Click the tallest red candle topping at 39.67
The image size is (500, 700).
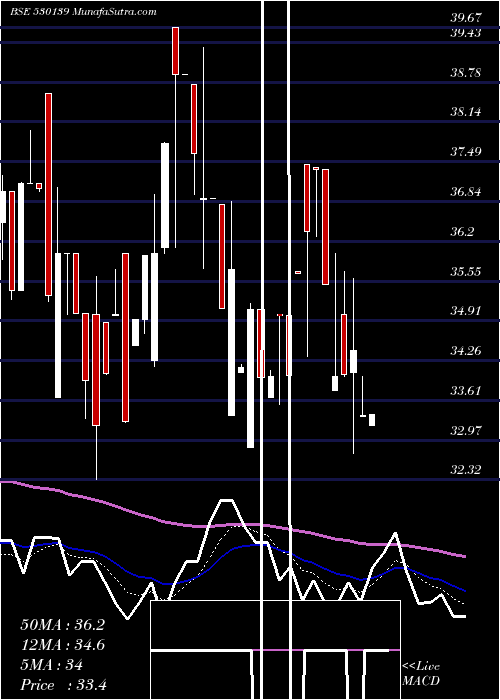(175, 50)
